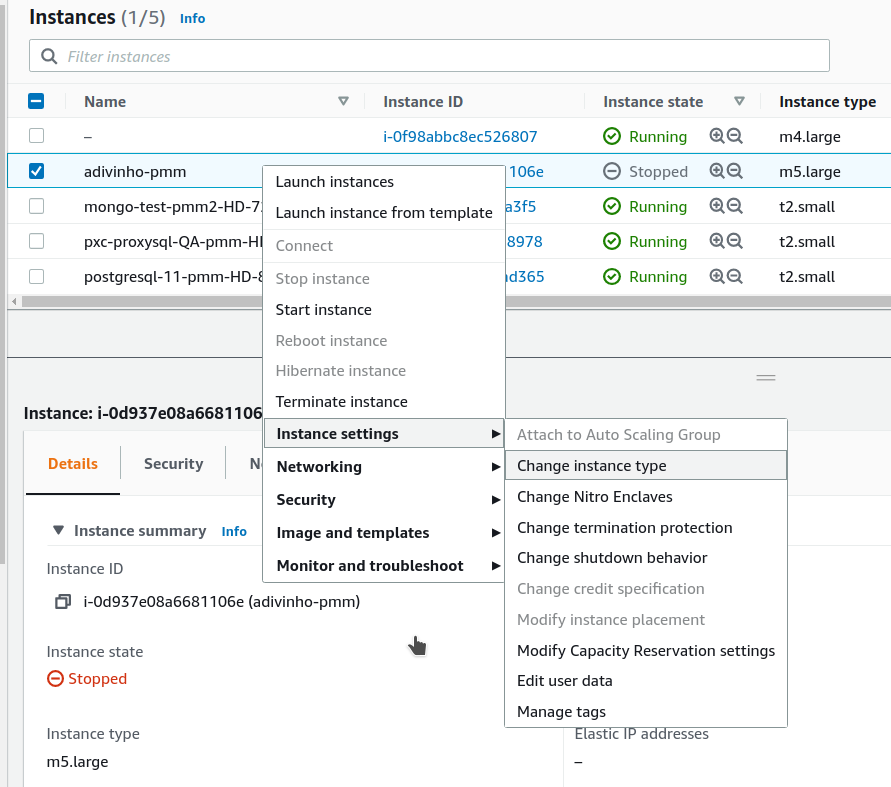The width and height of the screenshot is (891, 787).
Task: Expand the Networking submenu
Action: coord(383,467)
